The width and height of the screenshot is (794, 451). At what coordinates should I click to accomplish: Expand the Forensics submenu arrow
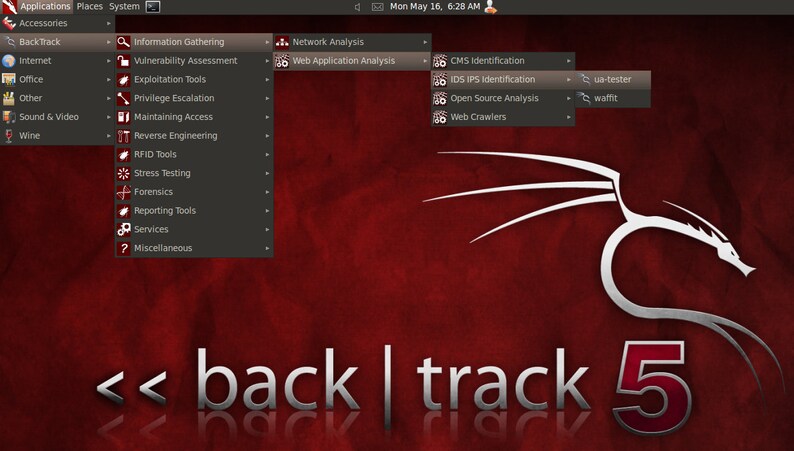(267, 192)
